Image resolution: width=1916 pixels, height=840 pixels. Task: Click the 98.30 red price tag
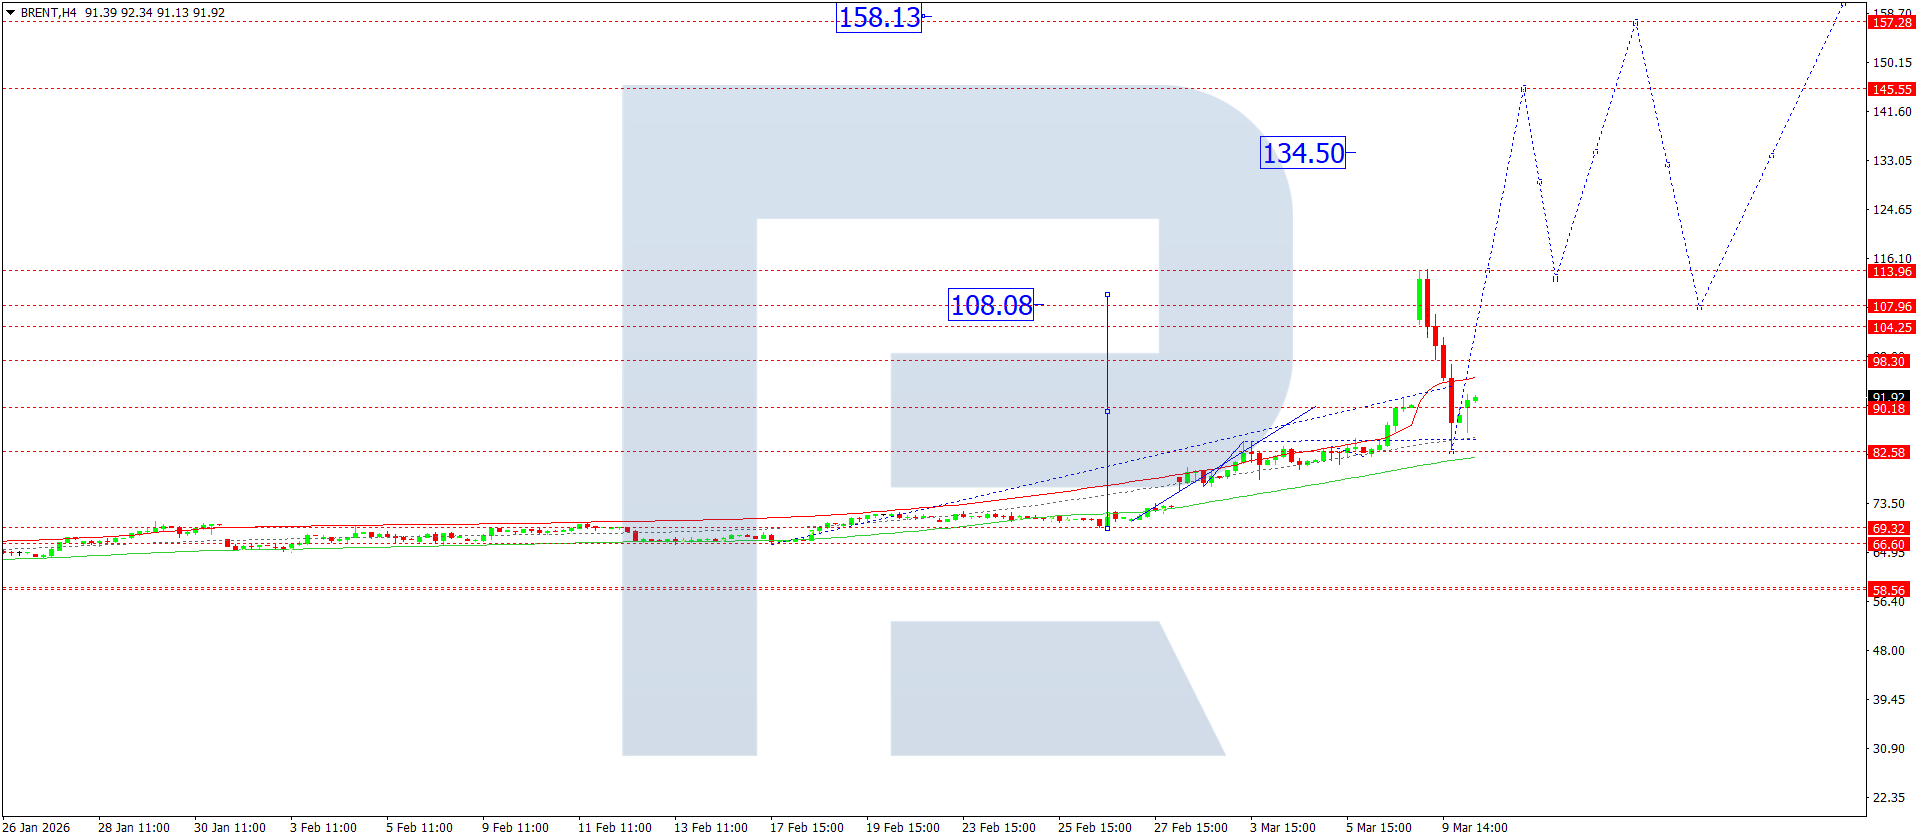click(1888, 361)
